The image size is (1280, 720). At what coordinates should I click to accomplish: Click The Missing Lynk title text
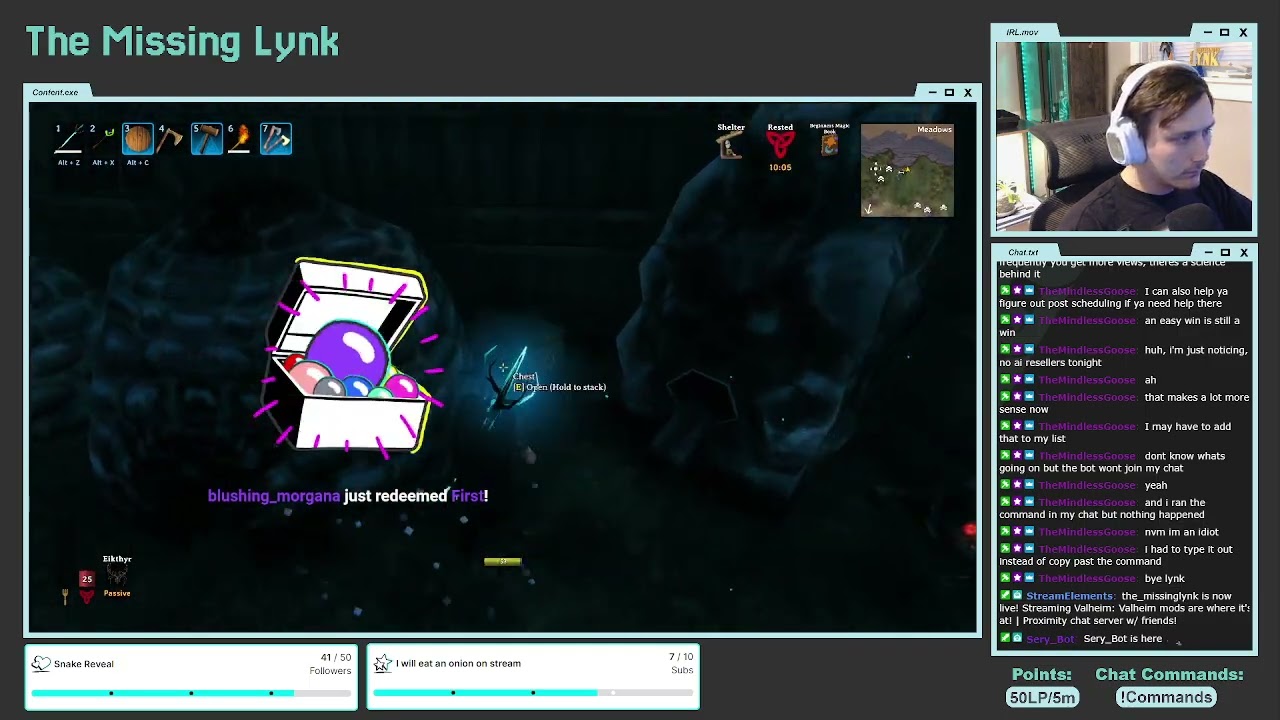pos(182,42)
